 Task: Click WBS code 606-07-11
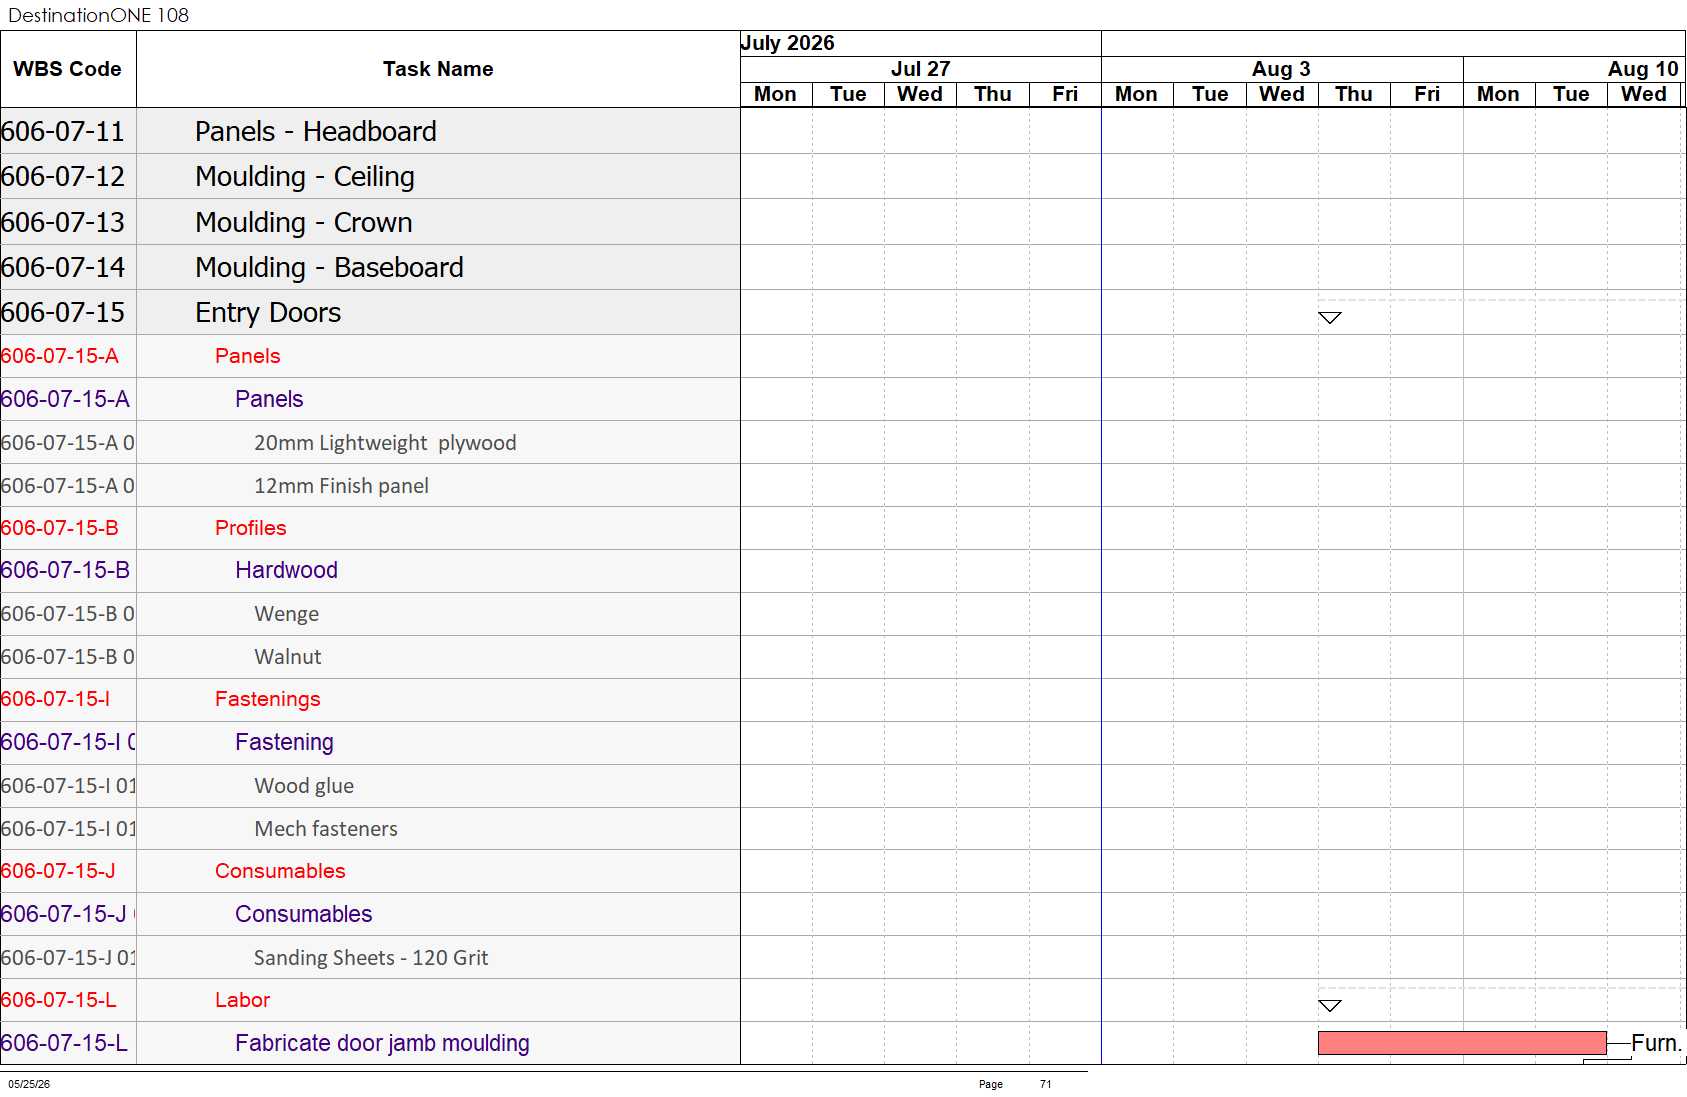63,131
